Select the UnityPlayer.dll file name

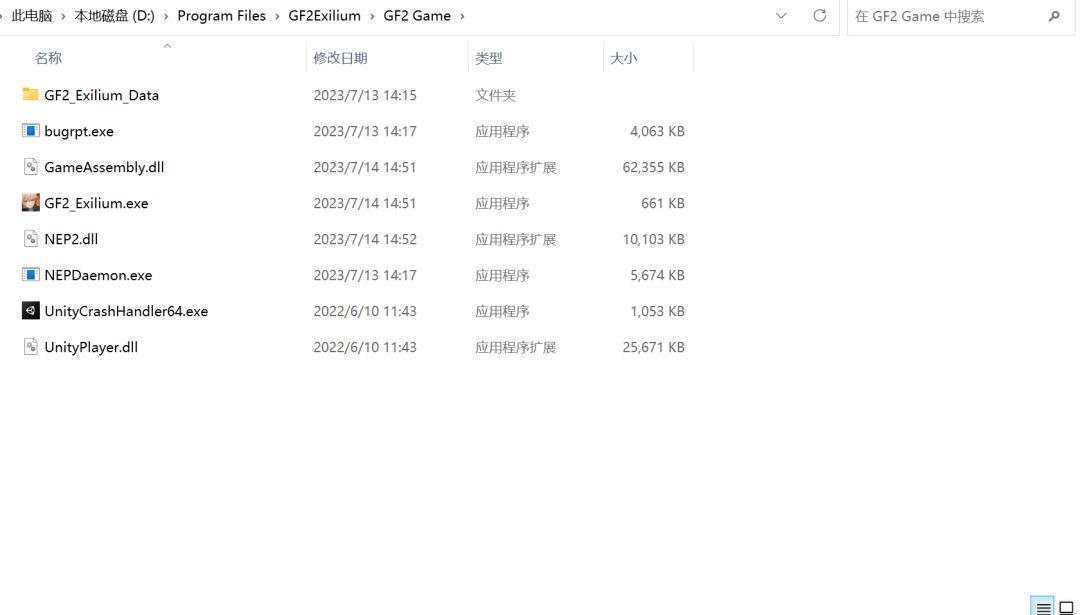tap(91, 347)
